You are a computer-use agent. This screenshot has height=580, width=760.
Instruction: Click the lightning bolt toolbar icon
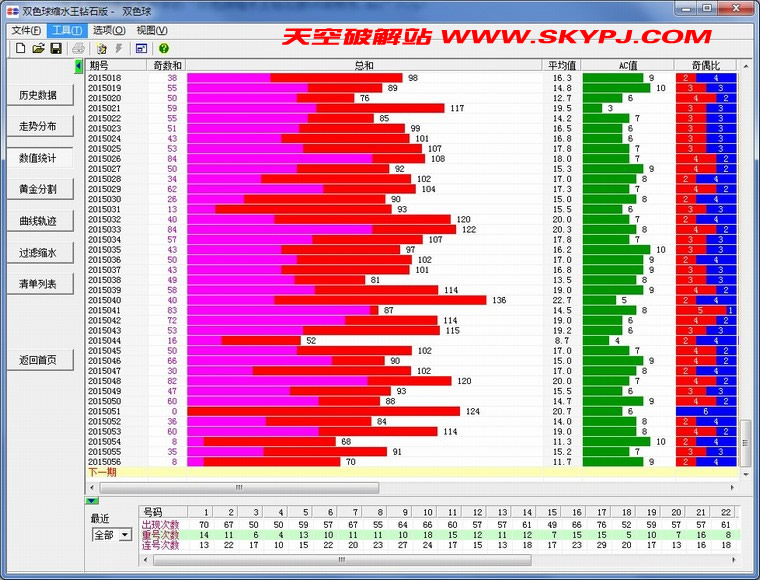(x=120, y=48)
